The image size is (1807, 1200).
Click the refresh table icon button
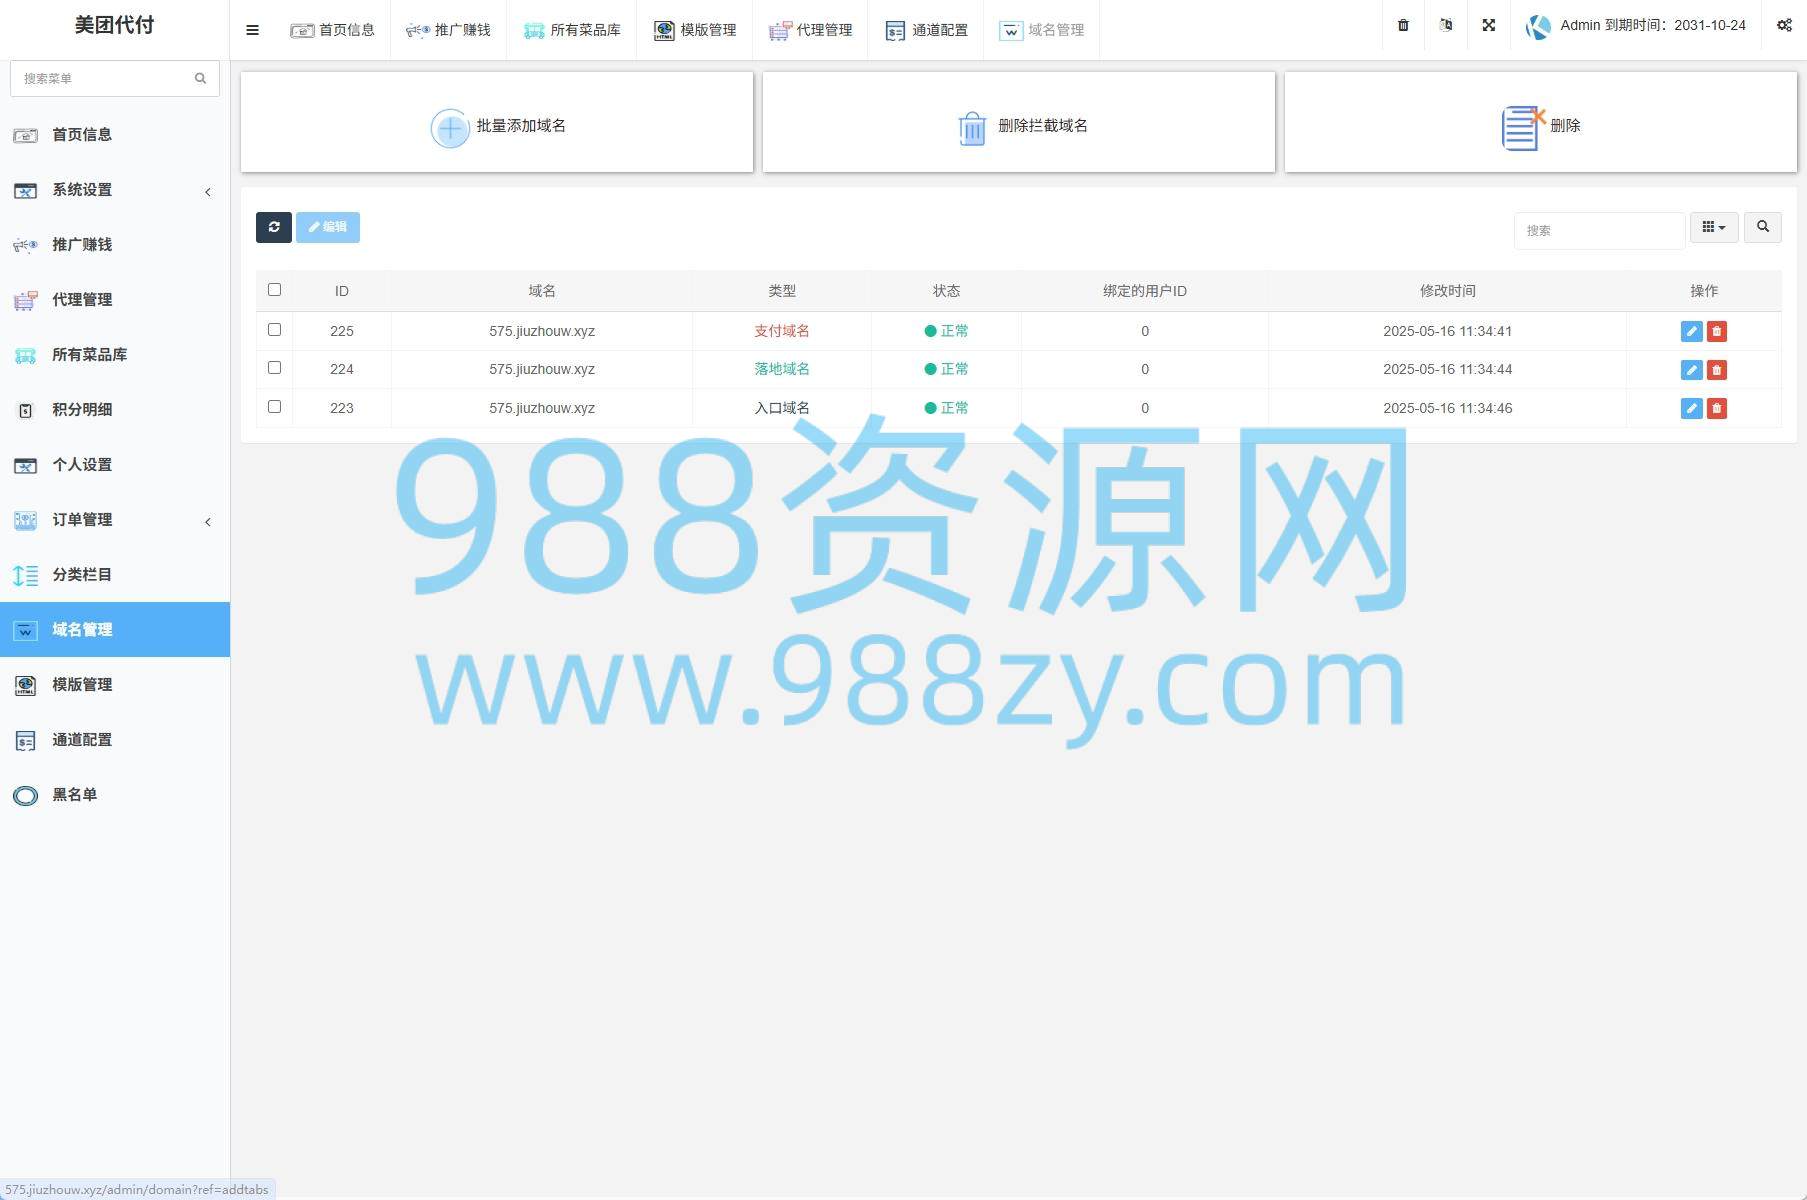273,227
